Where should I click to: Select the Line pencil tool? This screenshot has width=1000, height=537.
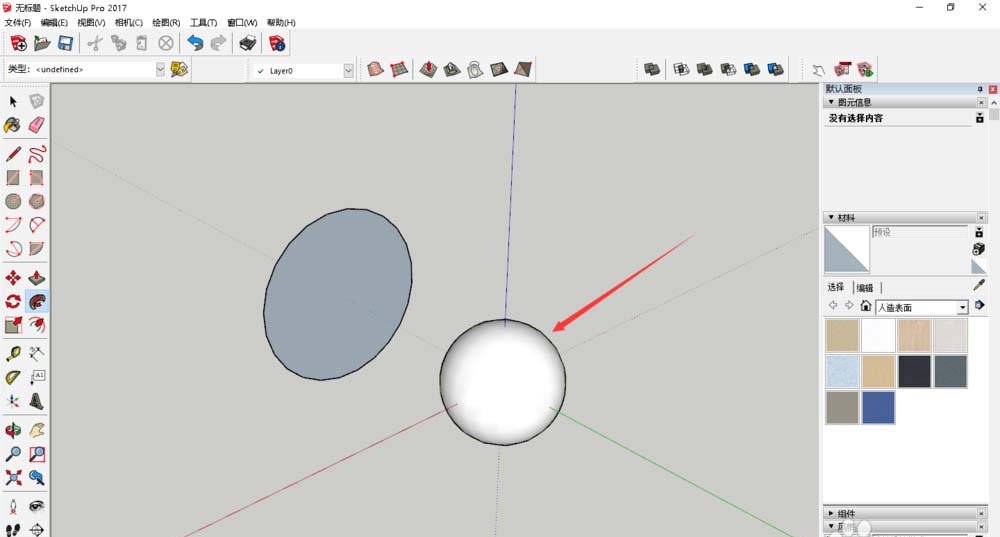(13, 154)
